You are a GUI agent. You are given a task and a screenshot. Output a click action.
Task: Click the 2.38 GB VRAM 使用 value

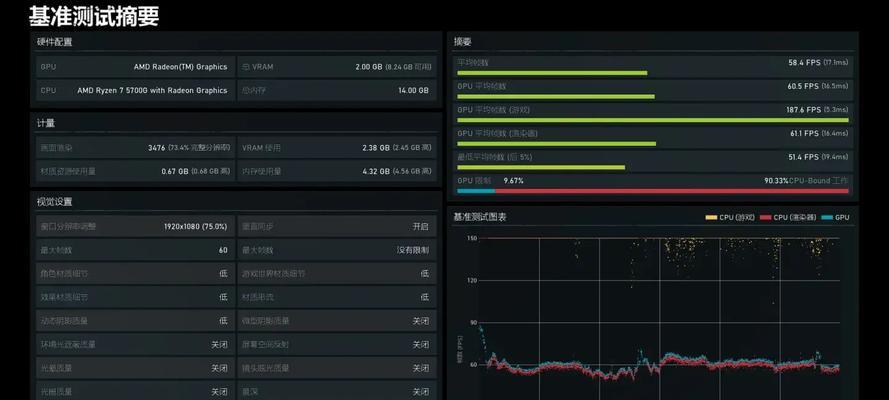(376, 148)
